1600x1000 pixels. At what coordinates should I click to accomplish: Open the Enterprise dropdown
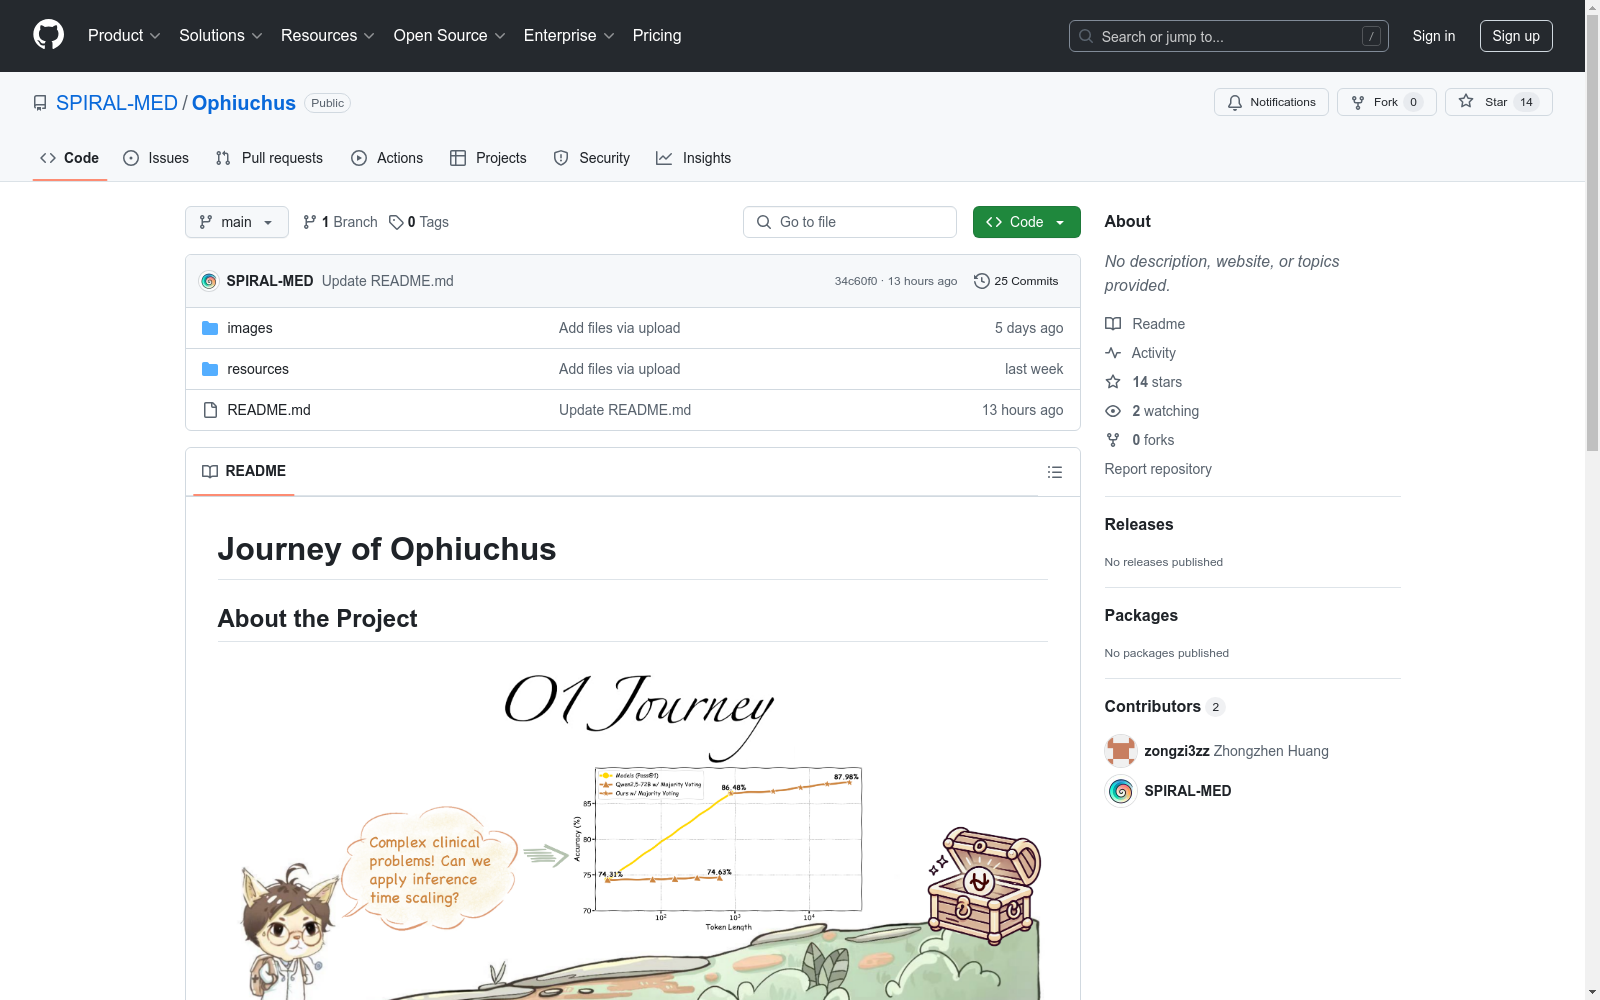569,36
